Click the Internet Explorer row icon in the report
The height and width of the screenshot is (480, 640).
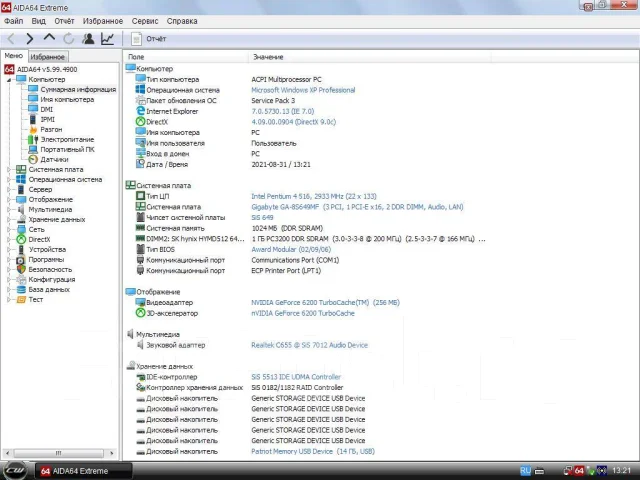[x=140, y=111]
